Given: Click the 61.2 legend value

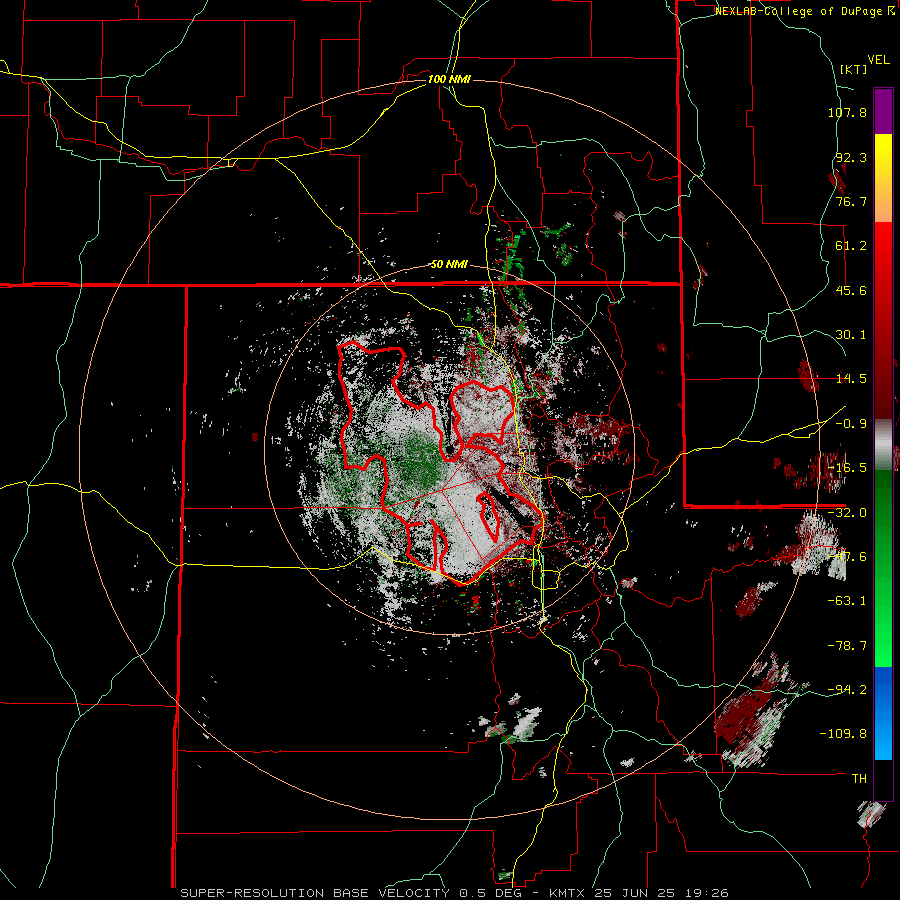Looking at the screenshot, I should [851, 246].
